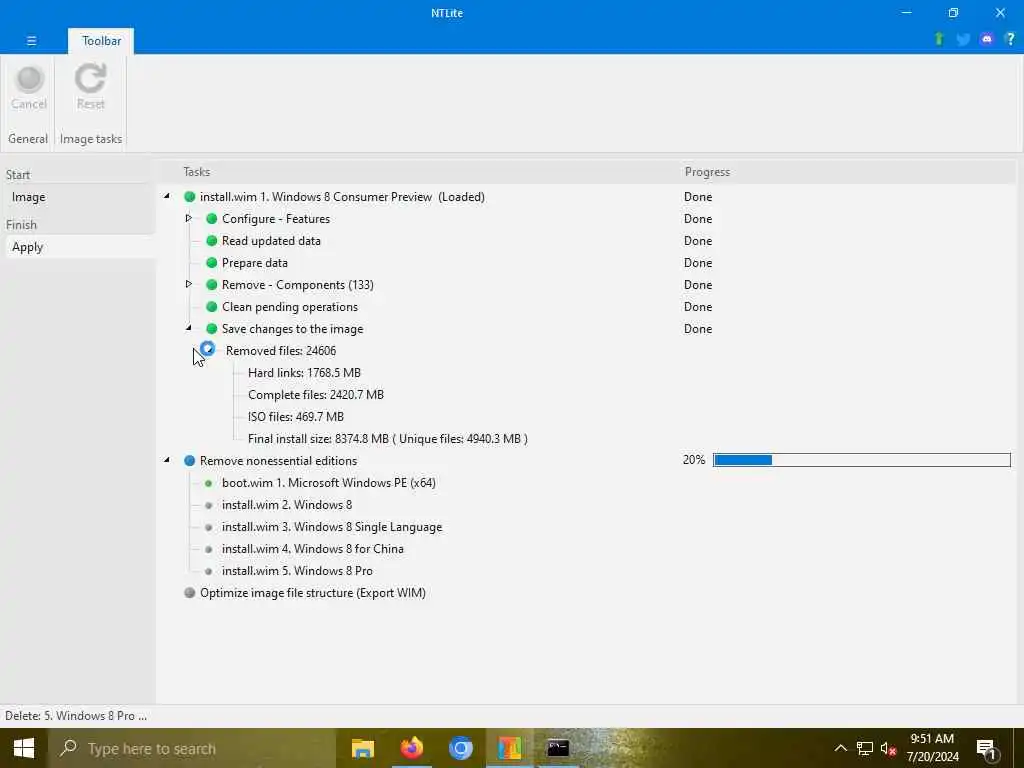Click the green dot beside boot.wim 1
This screenshot has height=768, width=1024.
tap(208, 483)
